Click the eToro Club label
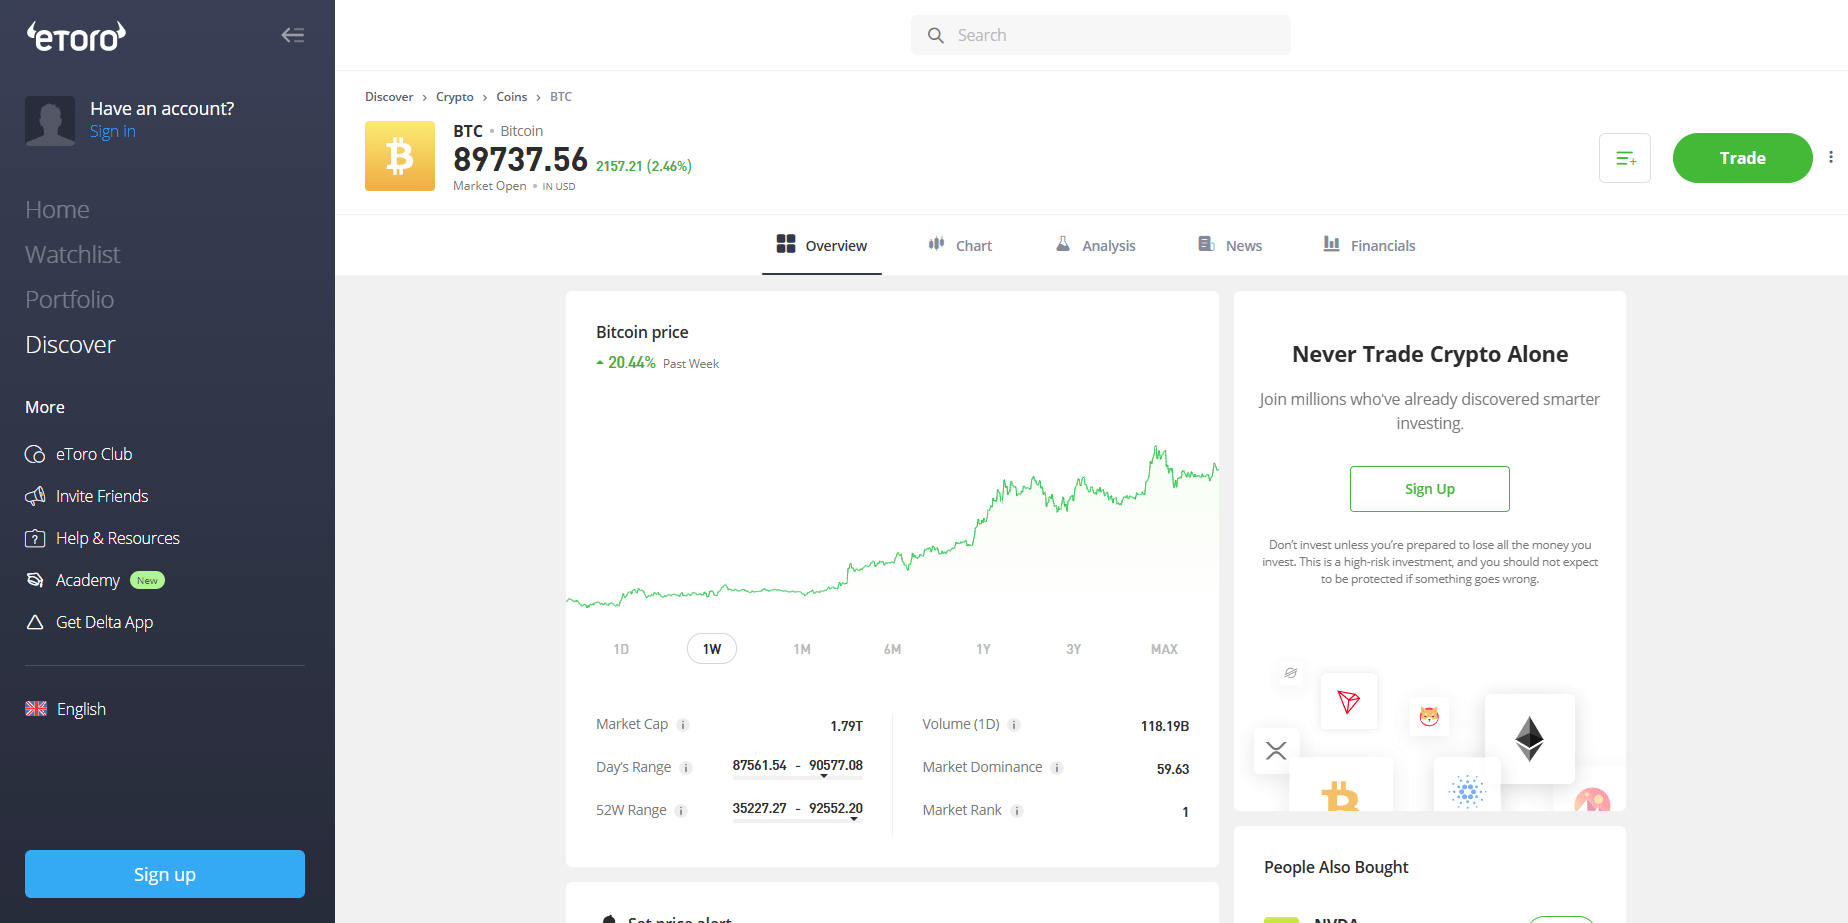 coord(94,454)
